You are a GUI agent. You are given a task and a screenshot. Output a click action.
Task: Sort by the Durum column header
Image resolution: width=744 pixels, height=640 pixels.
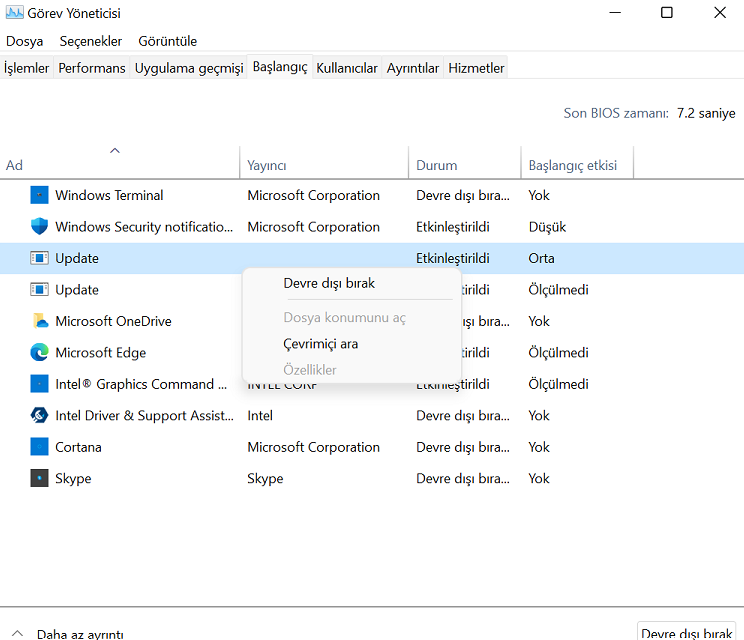coord(465,162)
